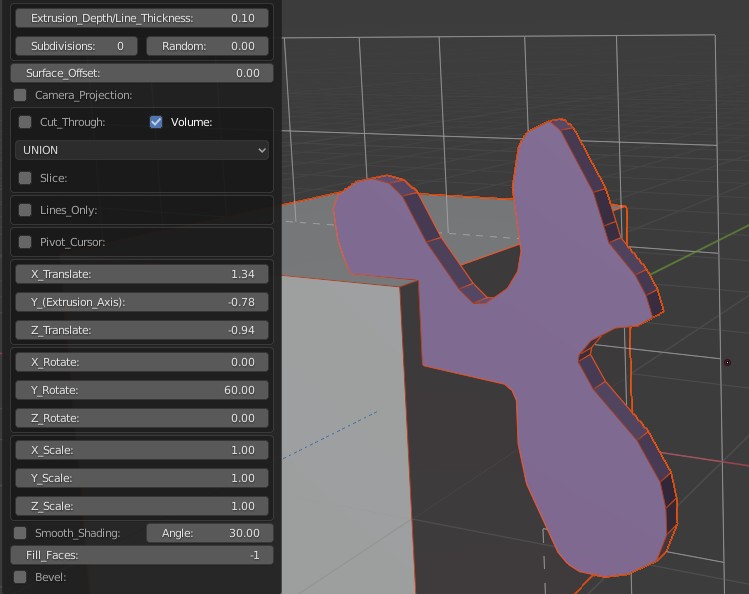
Task: Click the smooth shading Angle field
Action: point(207,533)
